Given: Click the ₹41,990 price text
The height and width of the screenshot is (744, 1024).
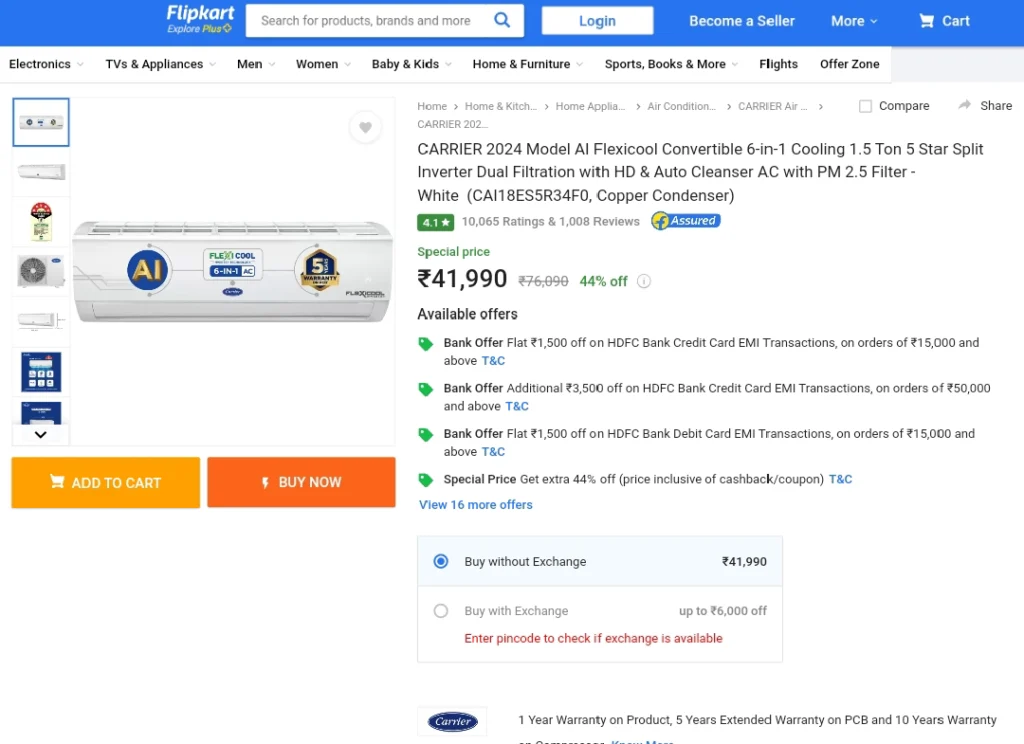Looking at the screenshot, I should tap(462, 279).
